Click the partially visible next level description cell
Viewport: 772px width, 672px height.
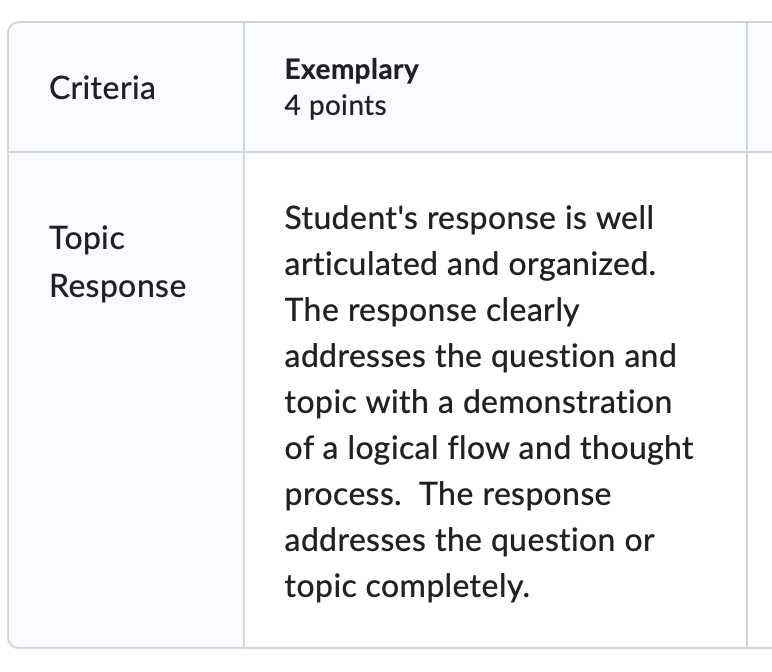tap(760, 400)
